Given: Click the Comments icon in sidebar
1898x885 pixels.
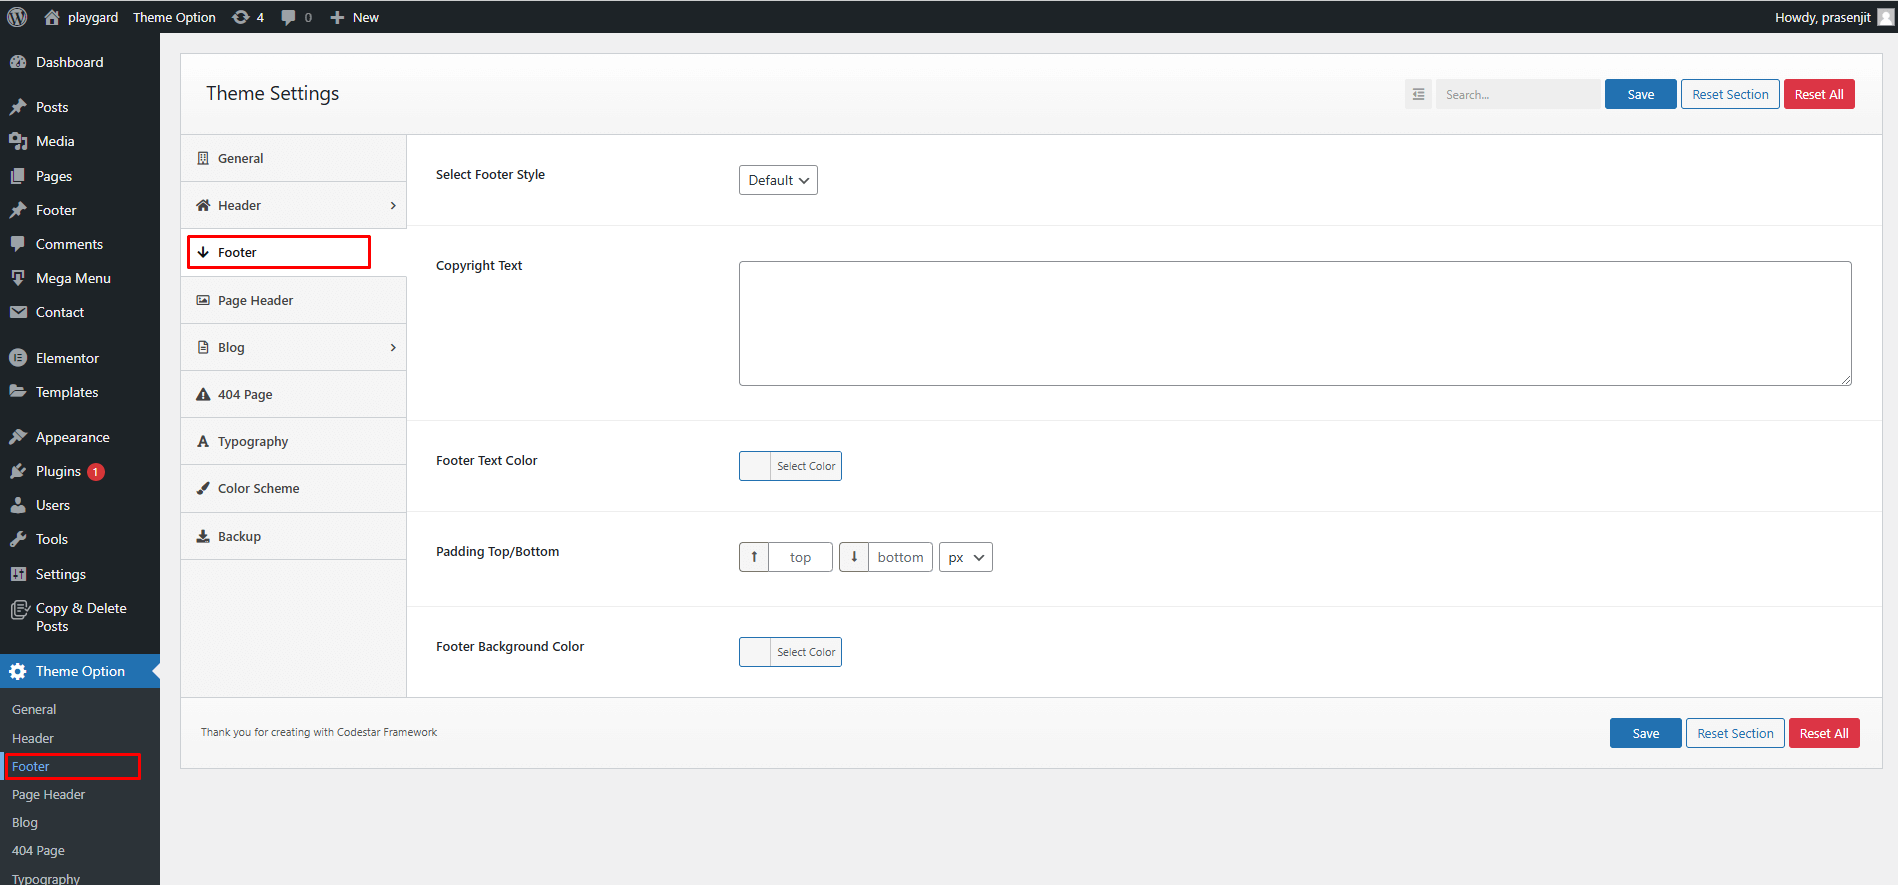Looking at the screenshot, I should coord(18,244).
